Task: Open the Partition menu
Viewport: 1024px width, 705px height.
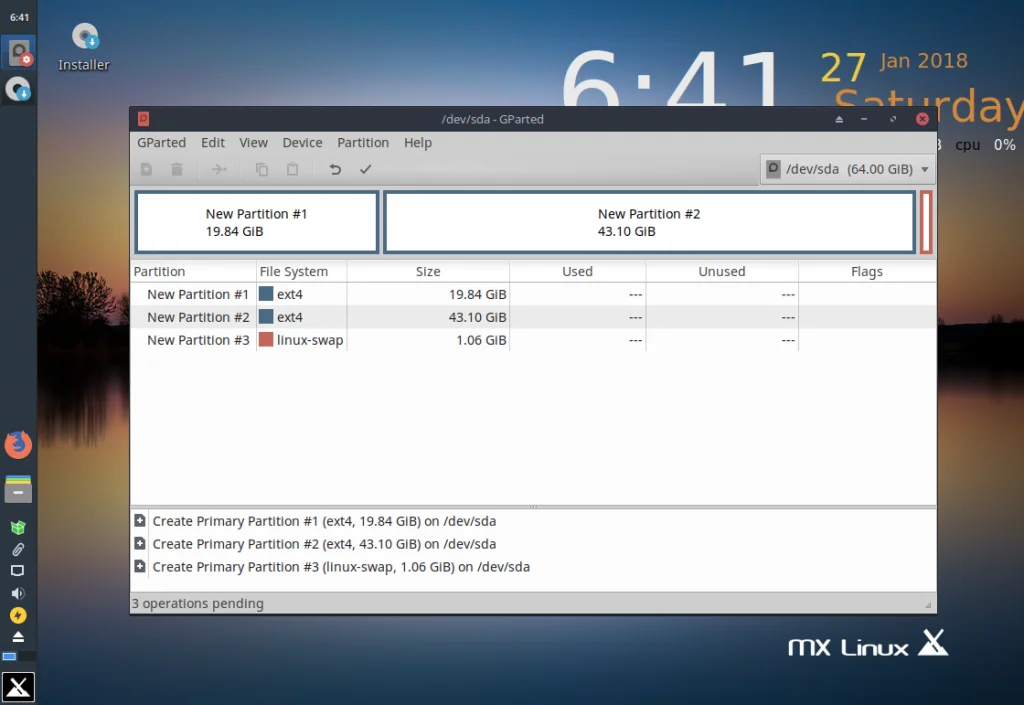Action: (x=362, y=143)
